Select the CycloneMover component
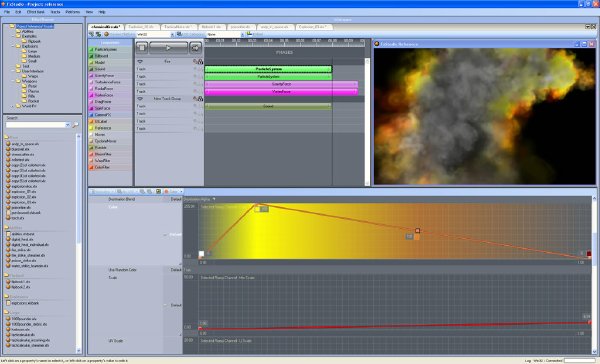Image resolution: width=600 pixels, height=364 pixels. (x=110, y=141)
